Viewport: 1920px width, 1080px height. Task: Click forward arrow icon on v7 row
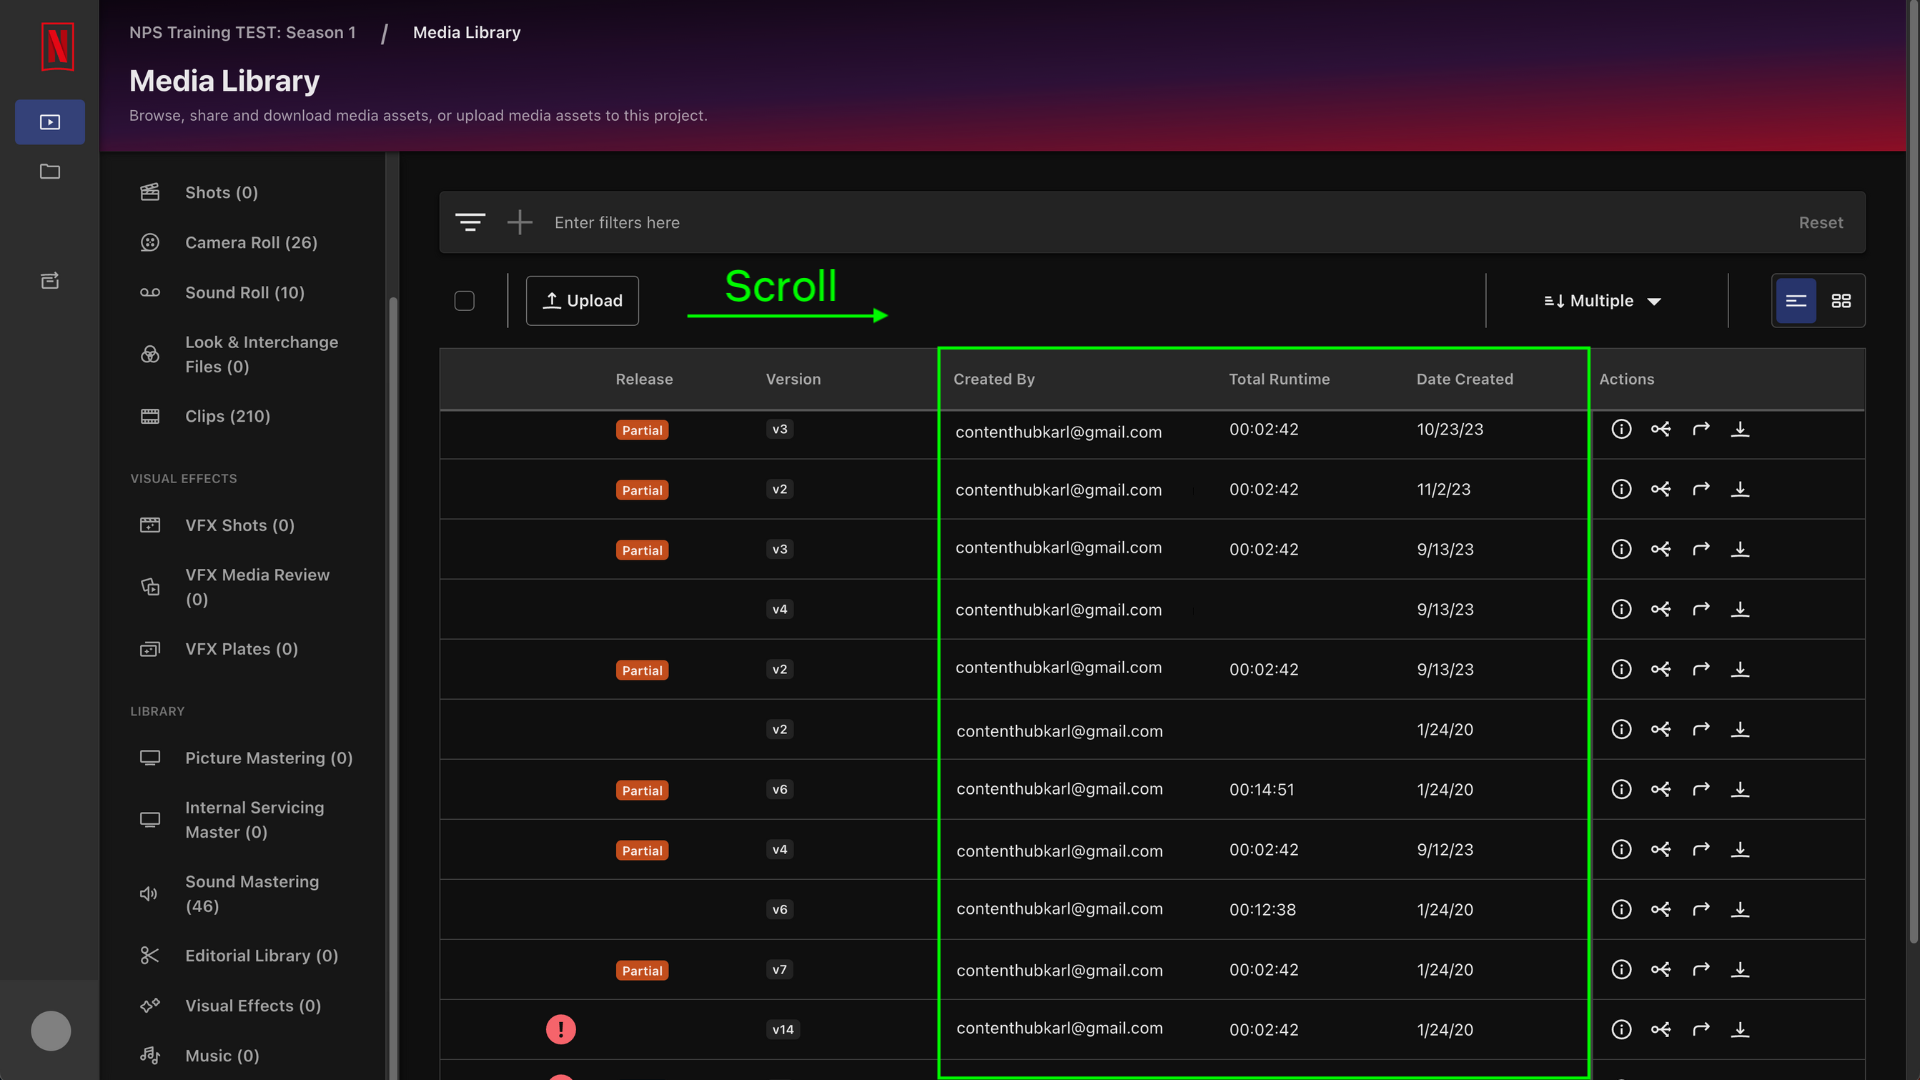(x=1701, y=969)
